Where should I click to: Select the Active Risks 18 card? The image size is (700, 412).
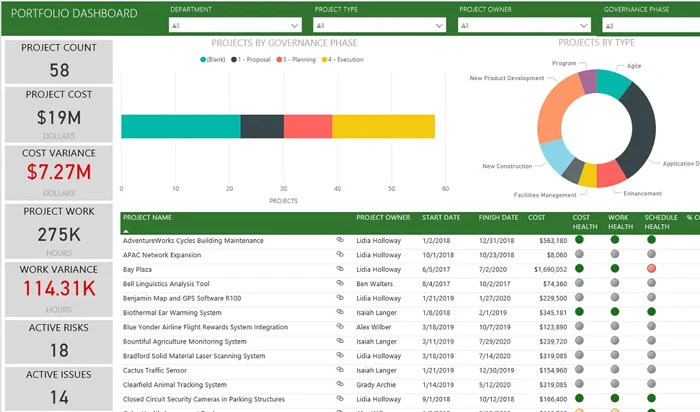click(x=59, y=342)
